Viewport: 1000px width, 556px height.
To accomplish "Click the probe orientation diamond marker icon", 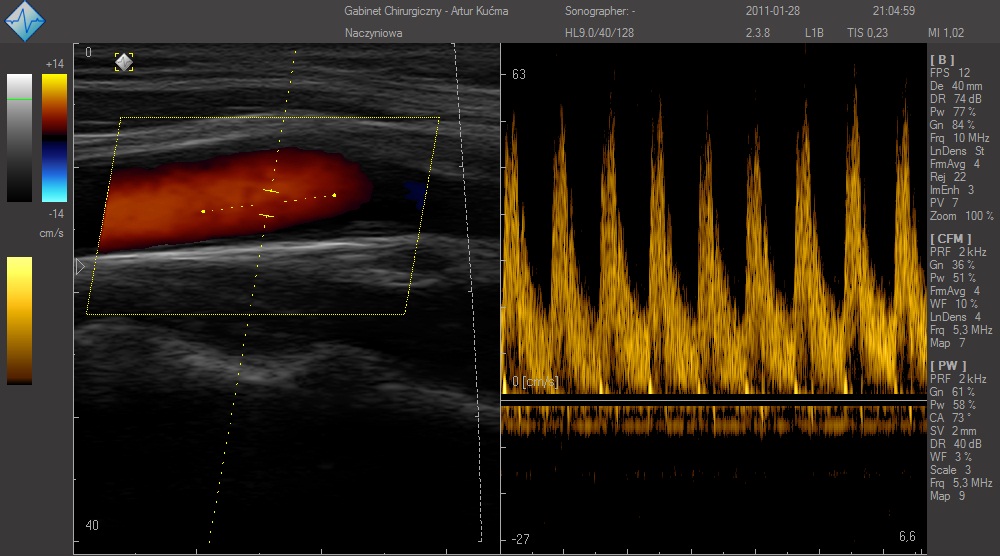I will pyautogui.click(x=124, y=62).
